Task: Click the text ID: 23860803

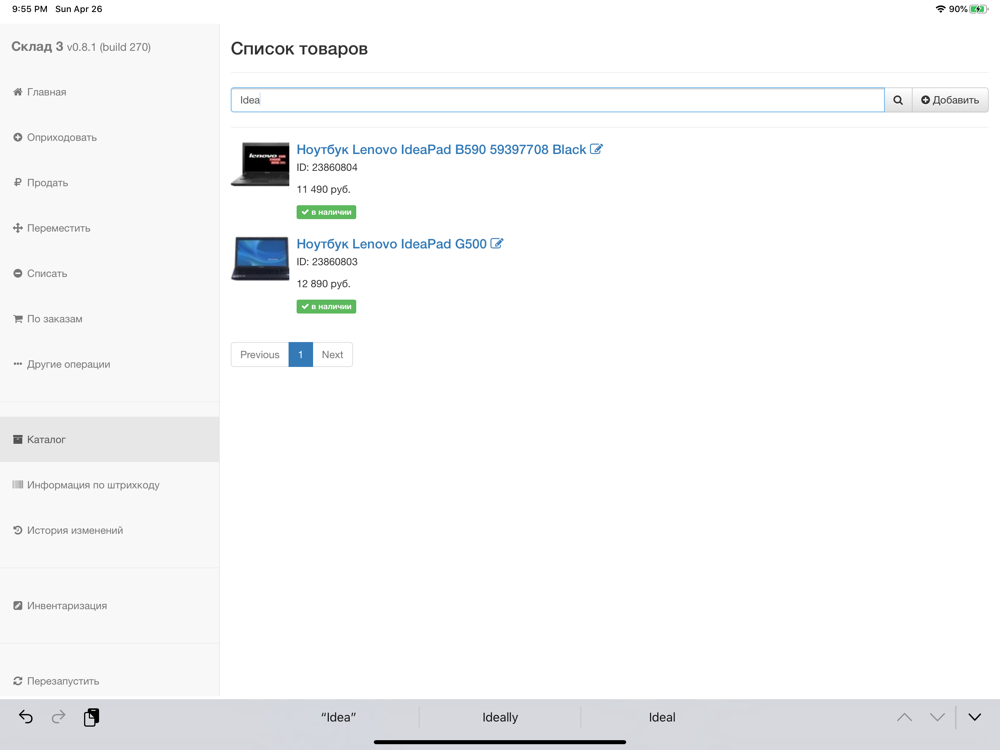Action: click(x=327, y=261)
